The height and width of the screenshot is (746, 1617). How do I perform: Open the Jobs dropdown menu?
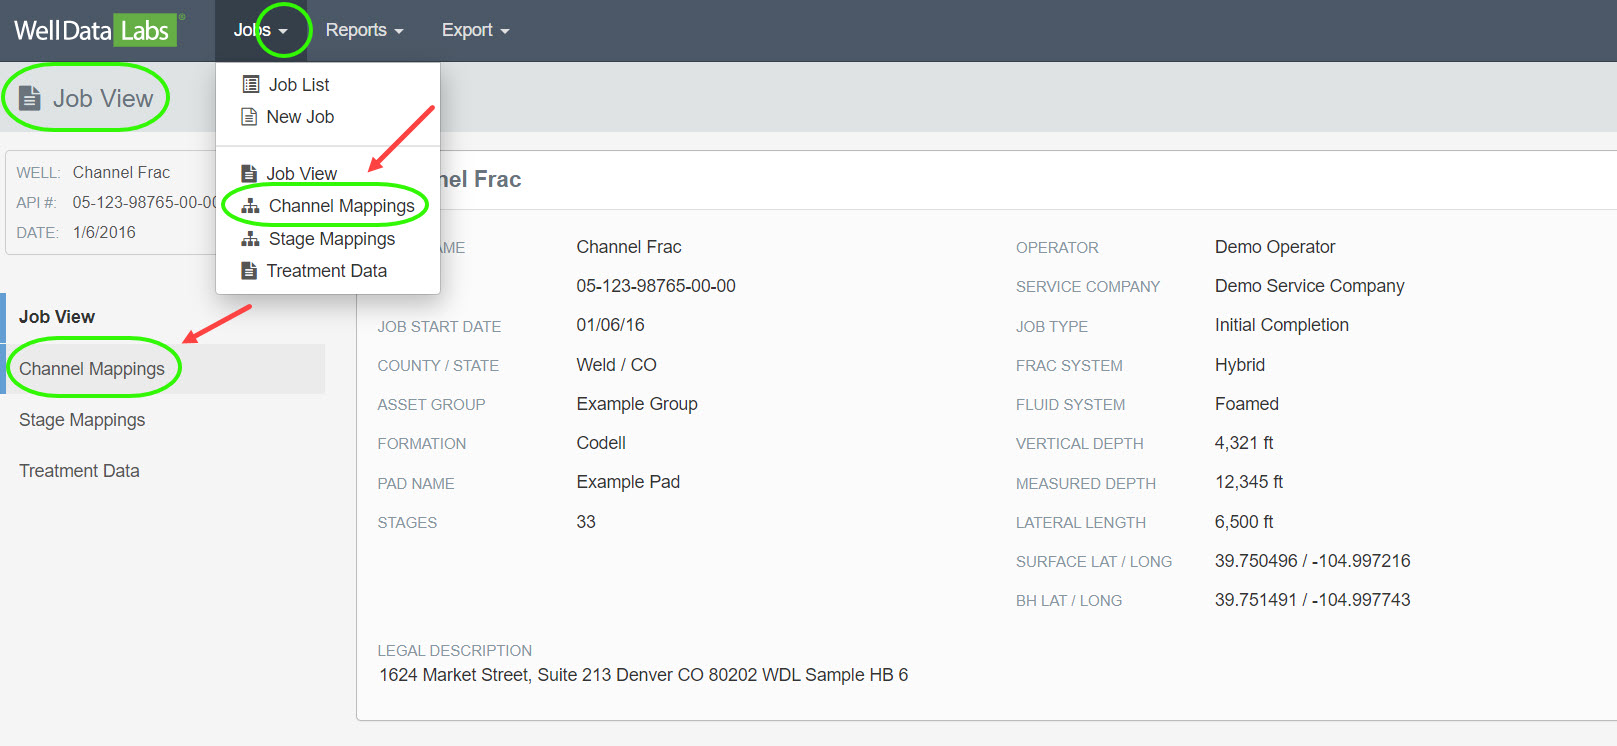click(260, 30)
